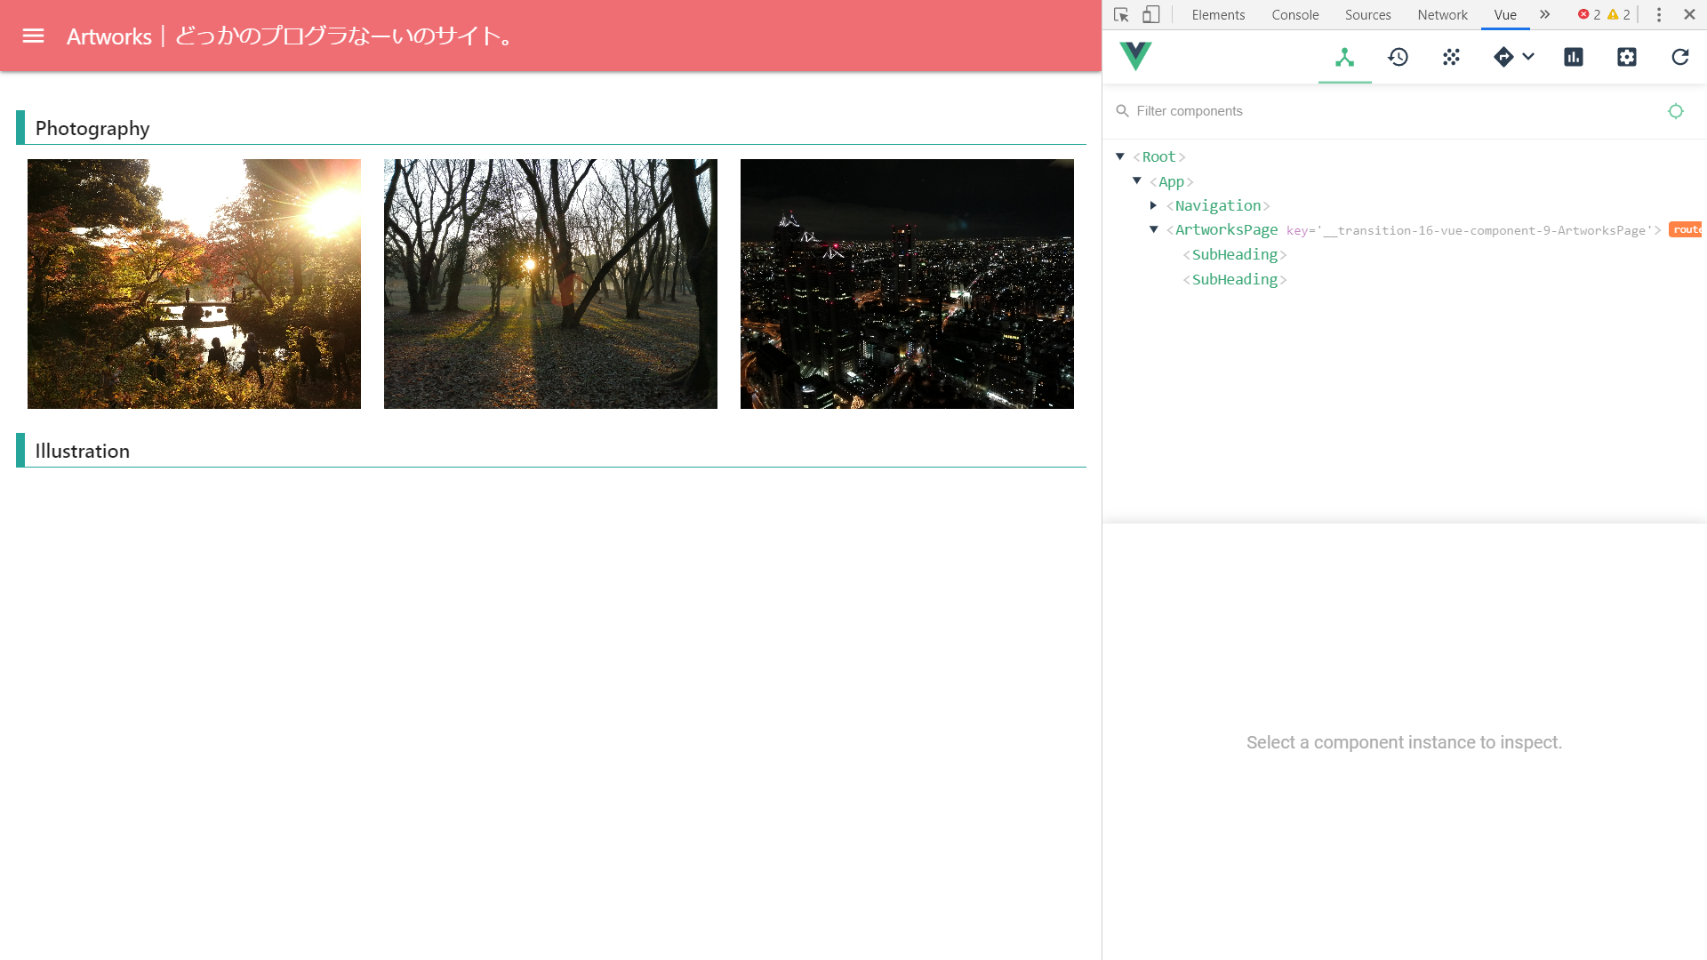Collapse the ArtworksPage component node
Image resolution: width=1707 pixels, height=960 pixels.
point(1153,230)
